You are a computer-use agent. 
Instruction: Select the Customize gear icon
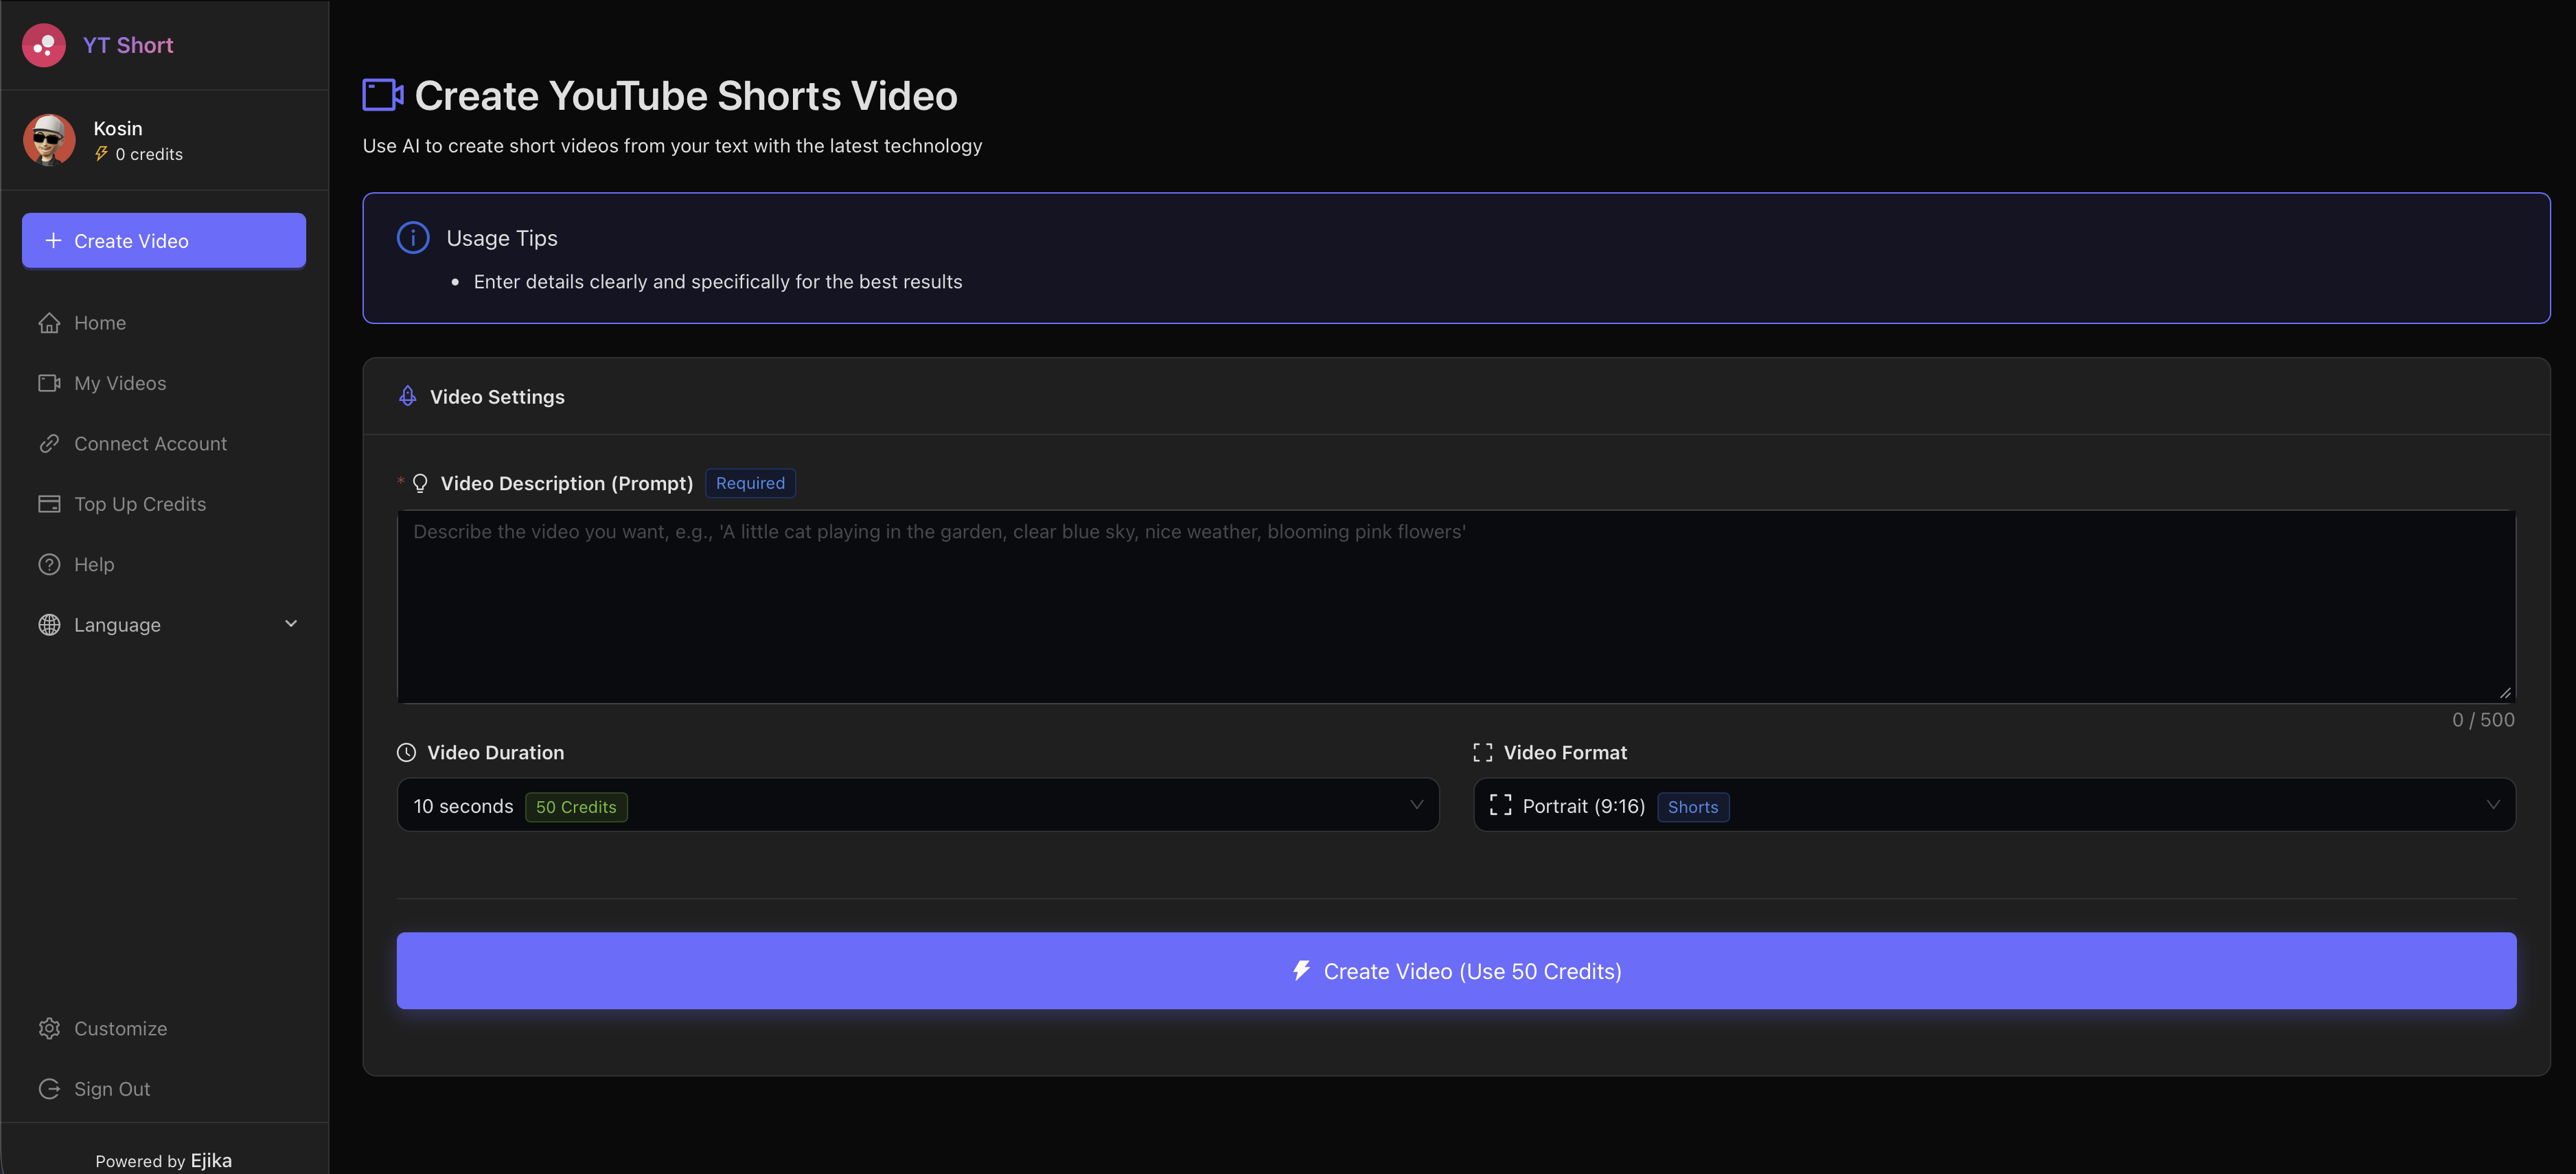50,1028
